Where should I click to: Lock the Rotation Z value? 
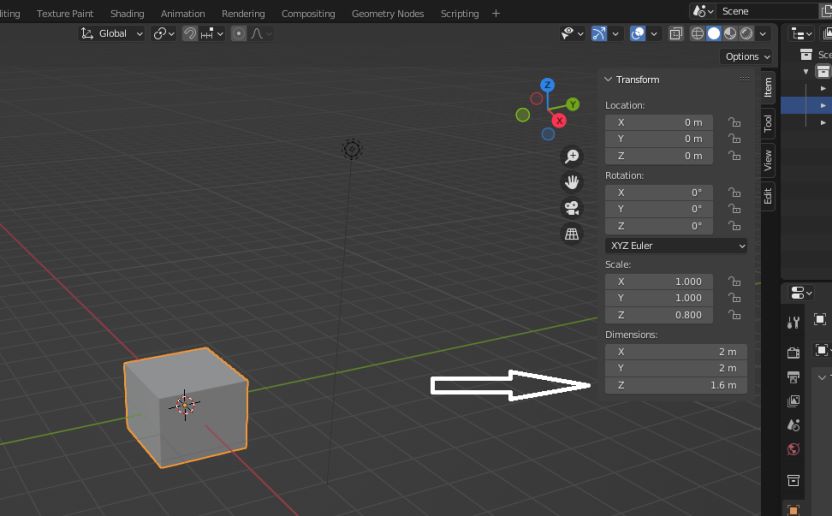pyautogui.click(x=734, y=226)
